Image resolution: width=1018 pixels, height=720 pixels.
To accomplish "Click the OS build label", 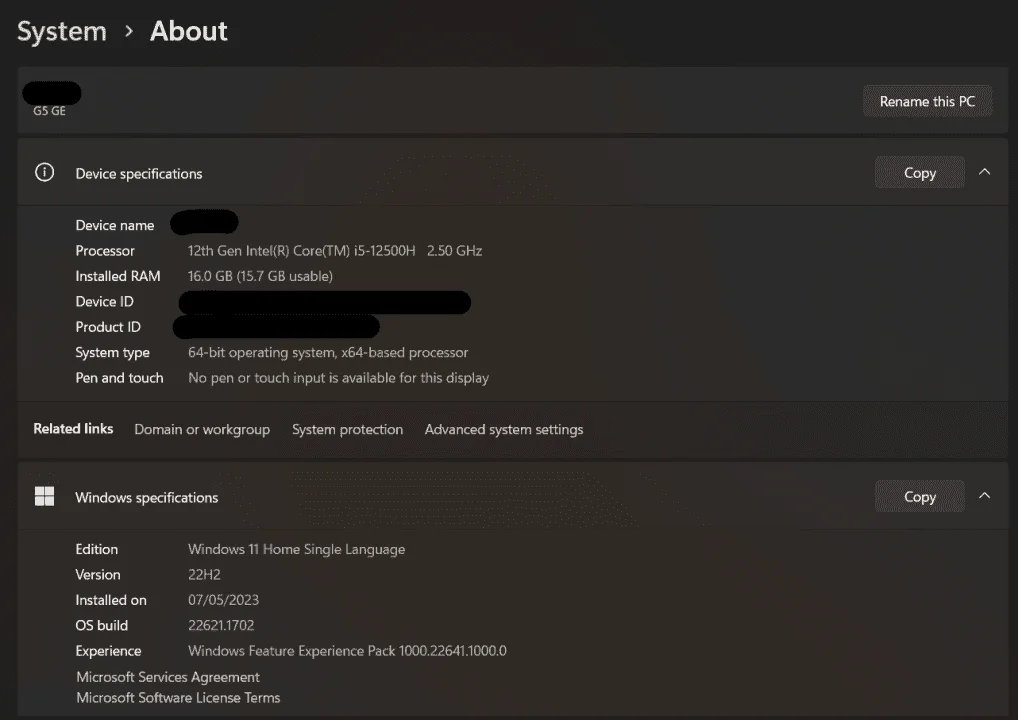I will click(102, 625).
